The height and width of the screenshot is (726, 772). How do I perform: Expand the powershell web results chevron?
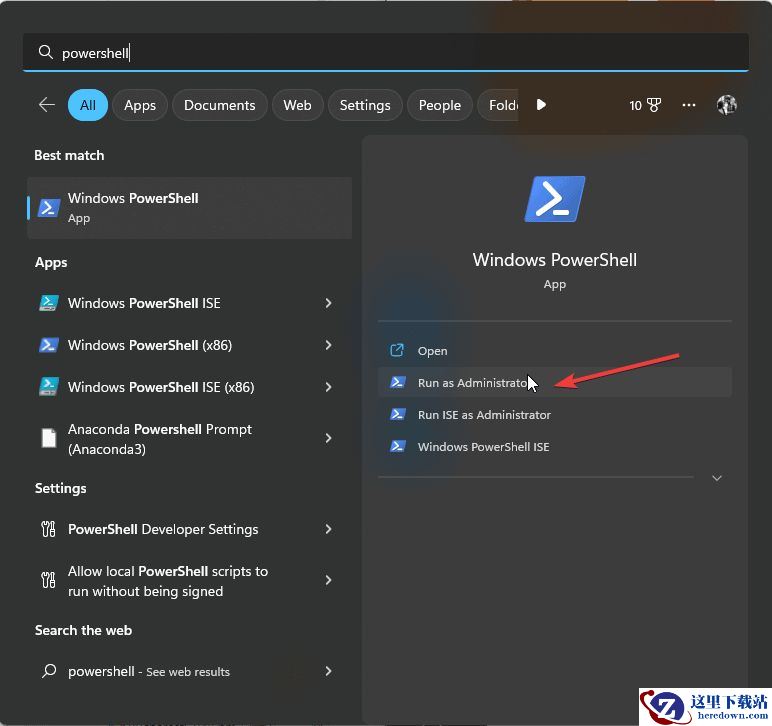[x=328, y=672]
